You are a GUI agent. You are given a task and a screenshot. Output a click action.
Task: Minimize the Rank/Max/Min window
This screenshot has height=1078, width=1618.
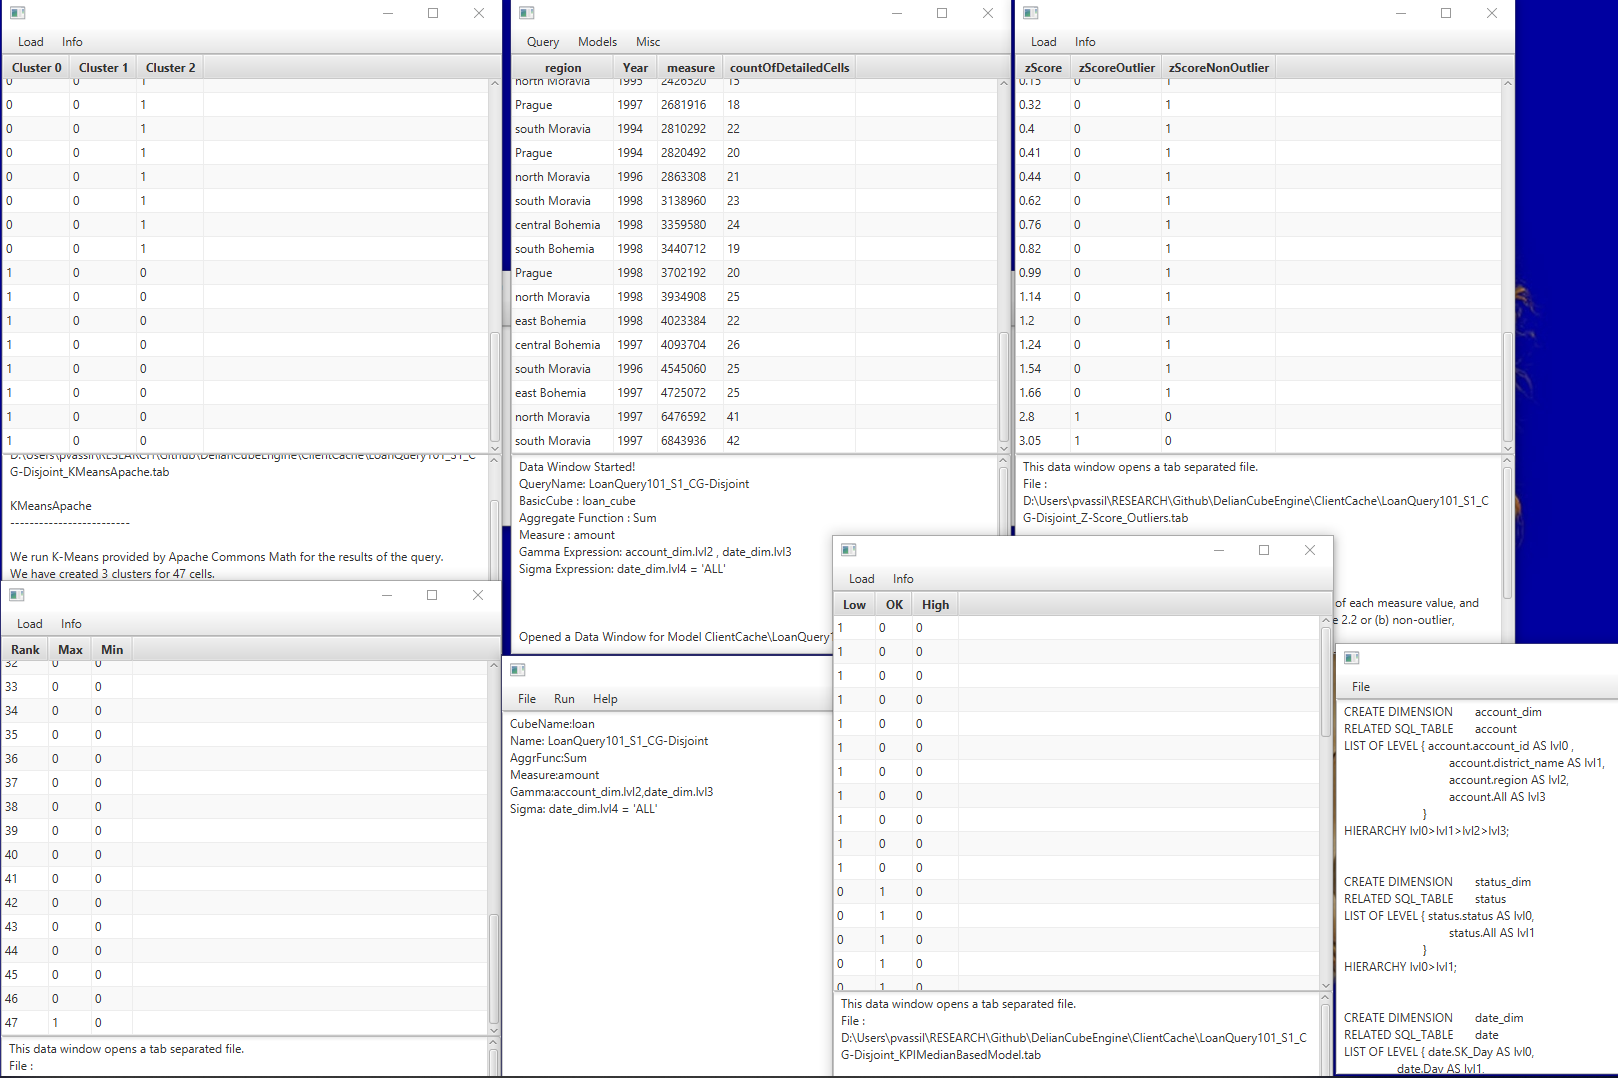point(387,595)
